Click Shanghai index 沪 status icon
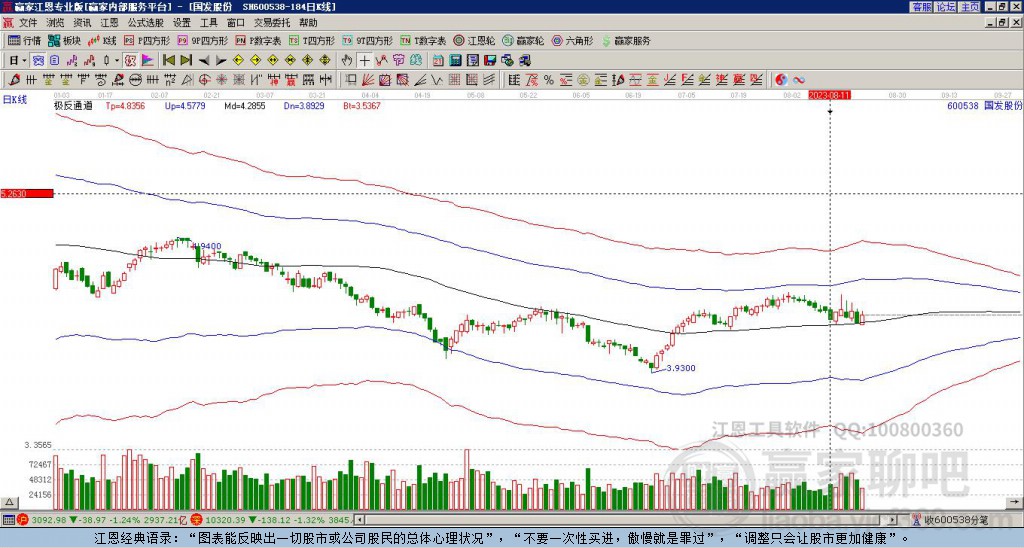This screenshot has height=548, width=1024. [22, 520]
